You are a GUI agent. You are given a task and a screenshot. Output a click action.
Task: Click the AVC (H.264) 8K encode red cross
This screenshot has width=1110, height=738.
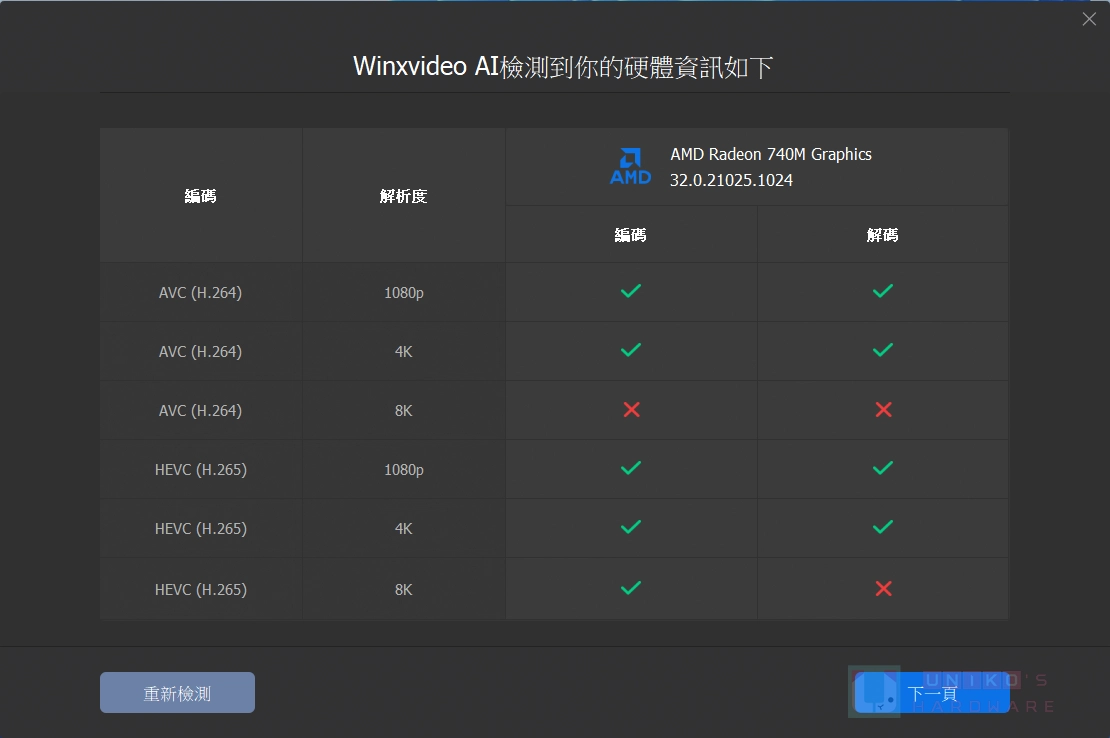point(631,409)
